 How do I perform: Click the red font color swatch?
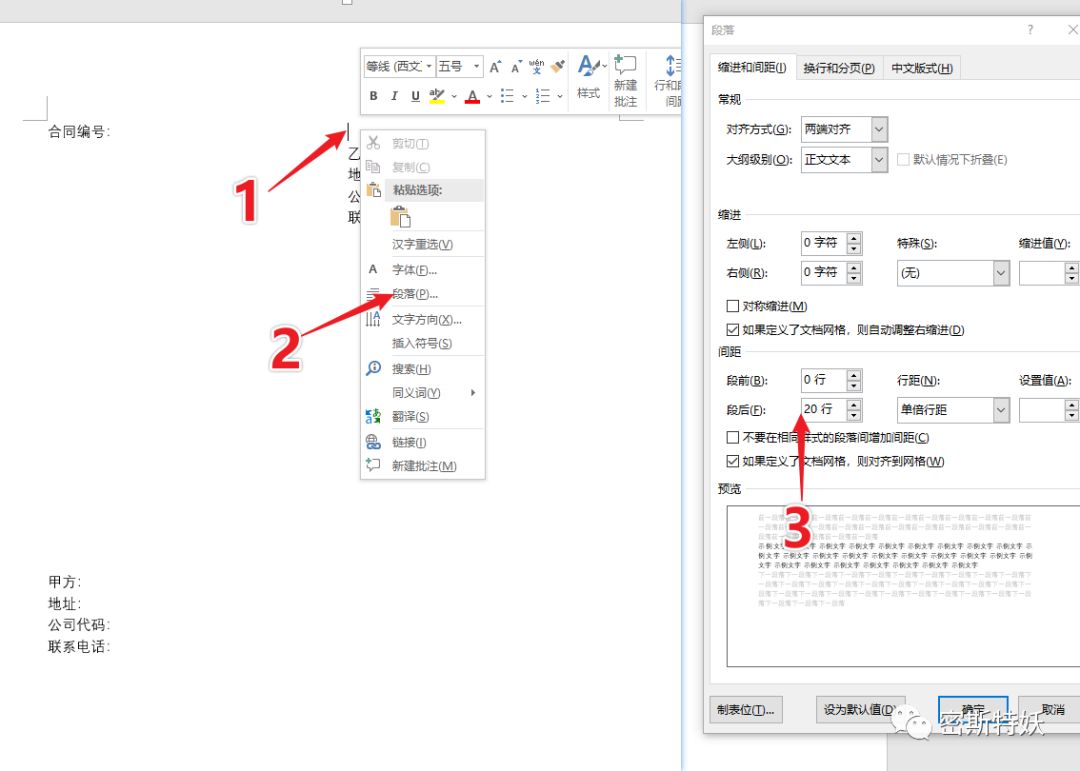point(471,96)
